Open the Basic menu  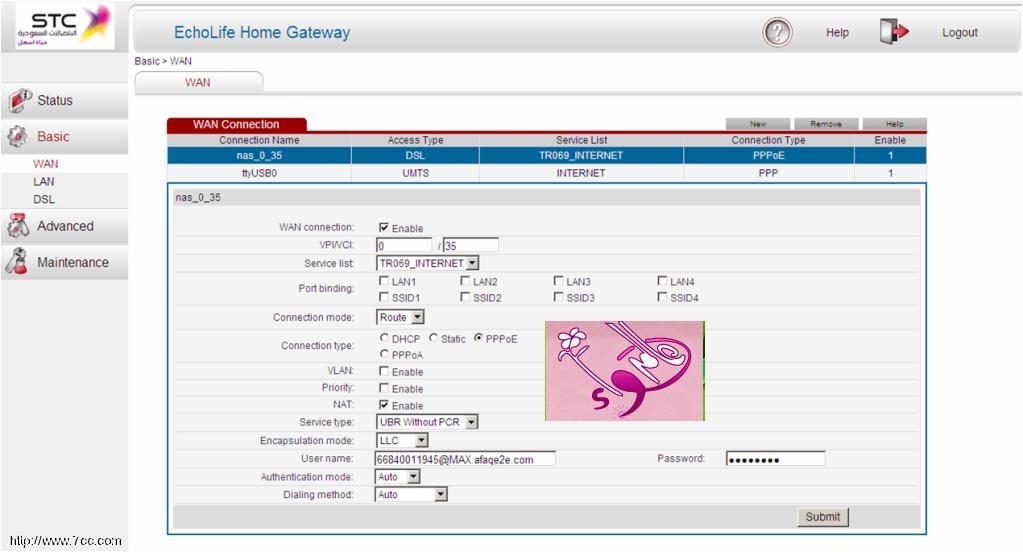65,136
